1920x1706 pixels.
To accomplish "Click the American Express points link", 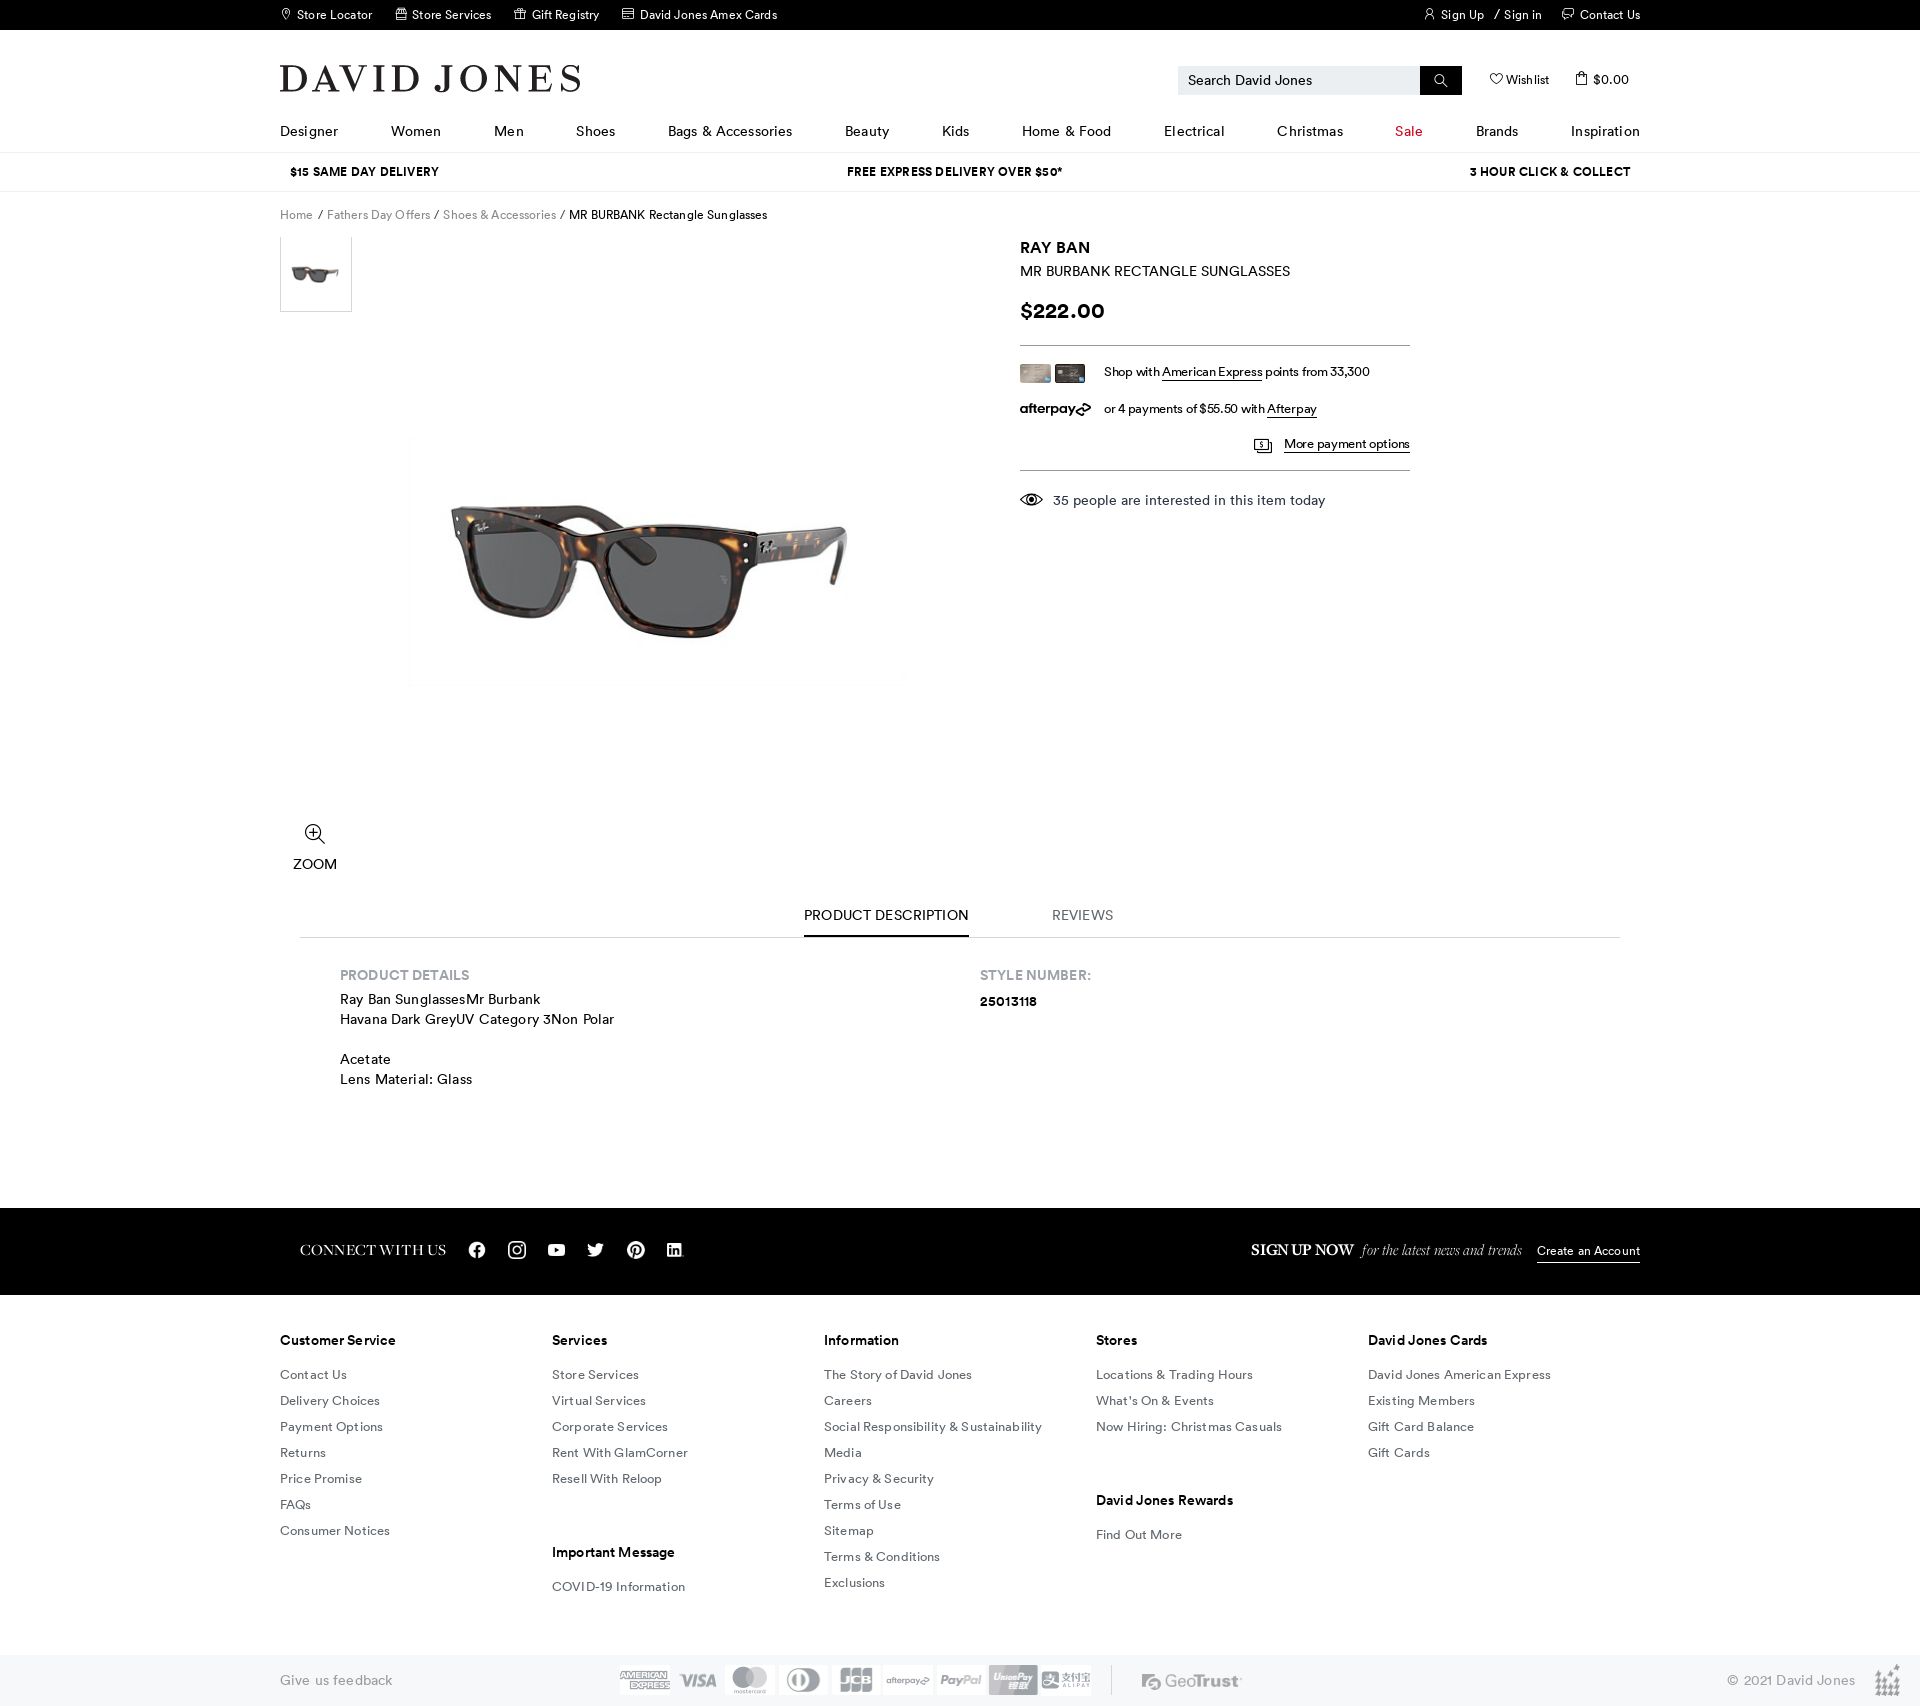I will [1212, 372].
